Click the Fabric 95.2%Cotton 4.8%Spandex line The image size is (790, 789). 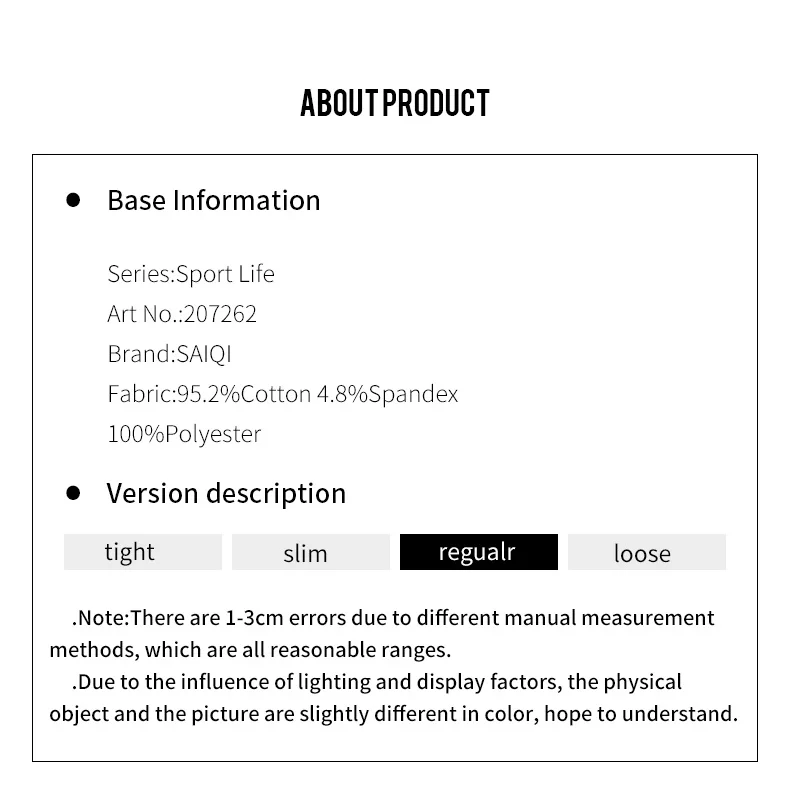tap(283, 394)
